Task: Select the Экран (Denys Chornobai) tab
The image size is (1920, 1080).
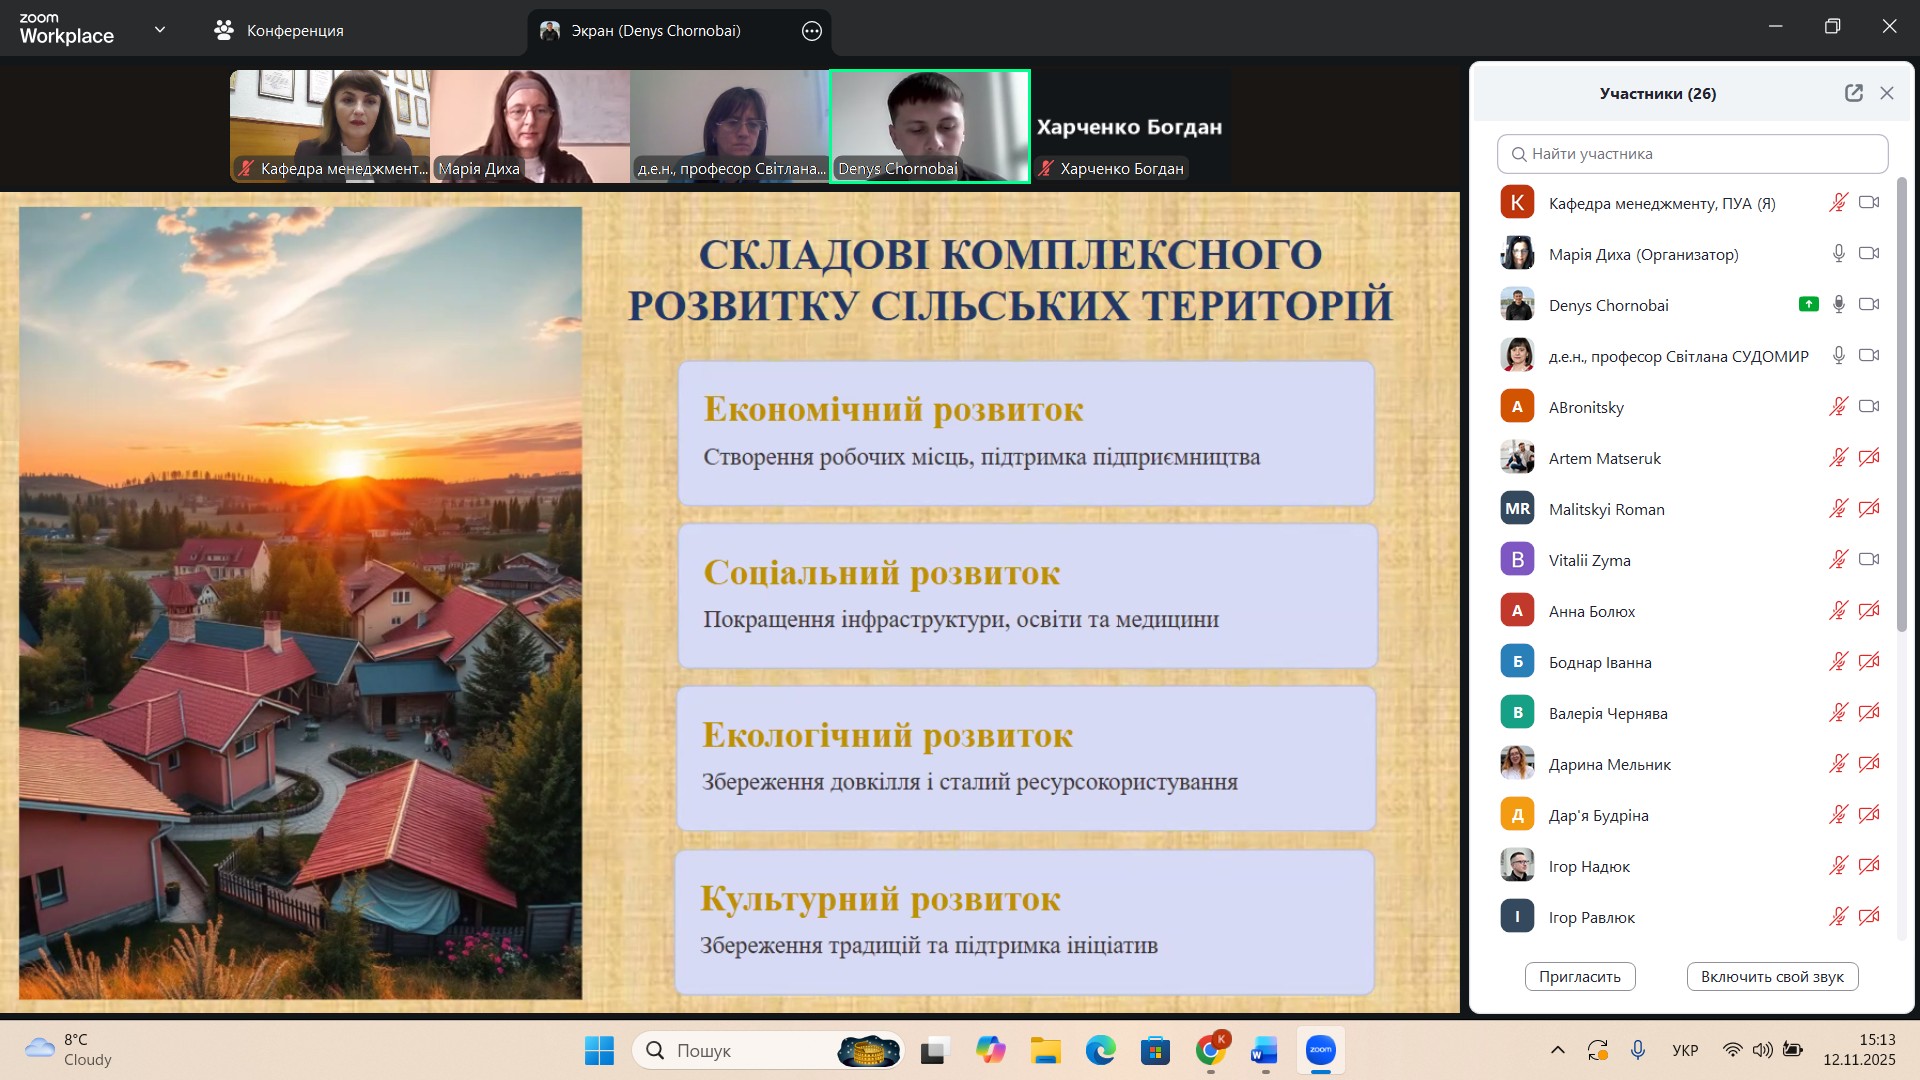Action: [655, 31]
